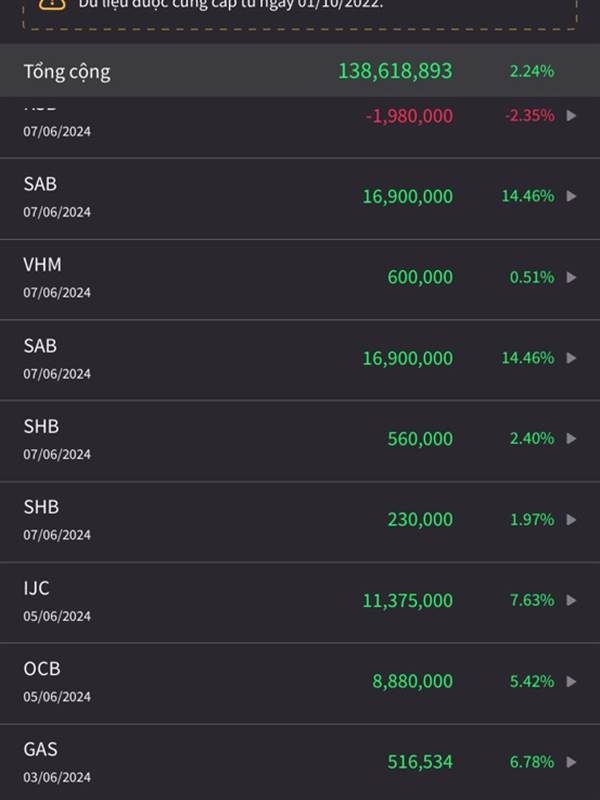Tap the 11,375,000 profit for IJC
The image size is (600, 800).
point(408,601)
